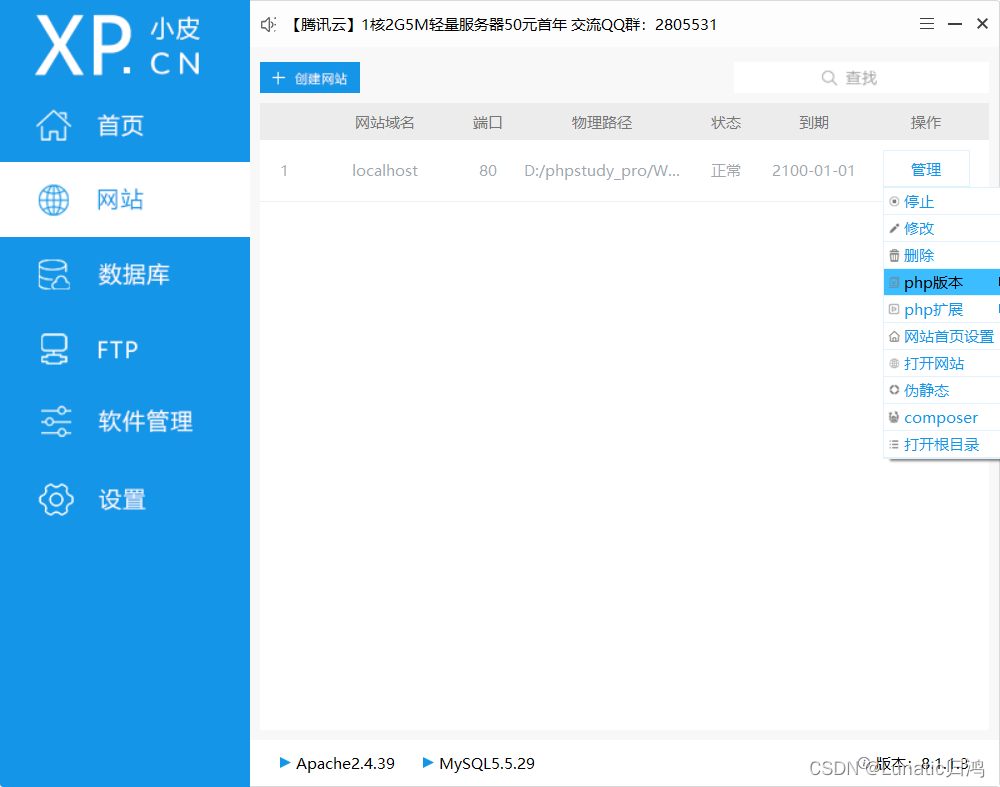Click the globe icon beside 网站
The image size is (1000, 787).
tap(54, 200)
